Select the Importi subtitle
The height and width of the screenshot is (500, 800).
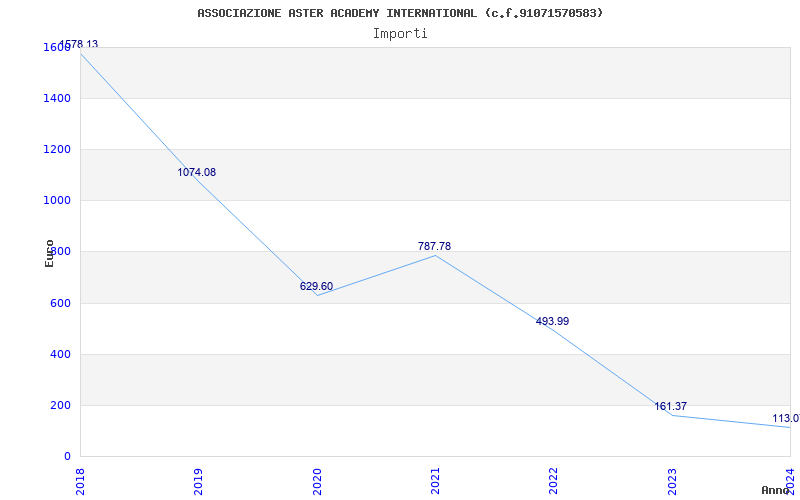tap(400, 34)
